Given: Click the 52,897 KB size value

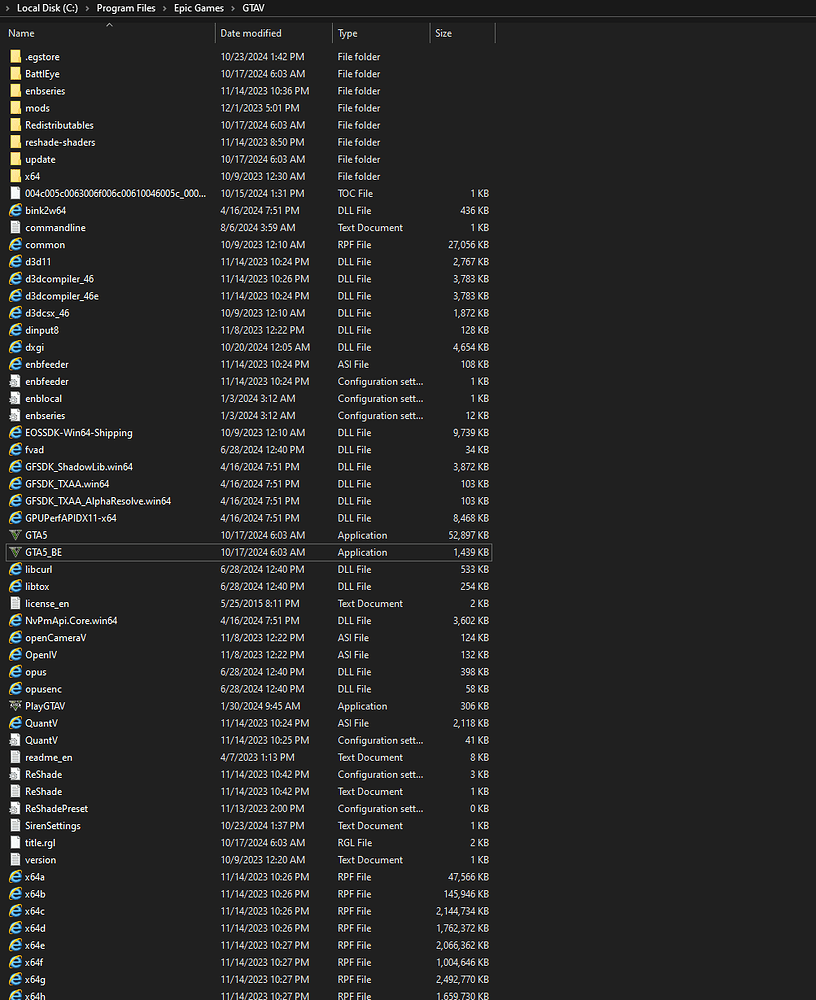Looking at the screenshot, I should pyautogui.click(x=468, y=535).
